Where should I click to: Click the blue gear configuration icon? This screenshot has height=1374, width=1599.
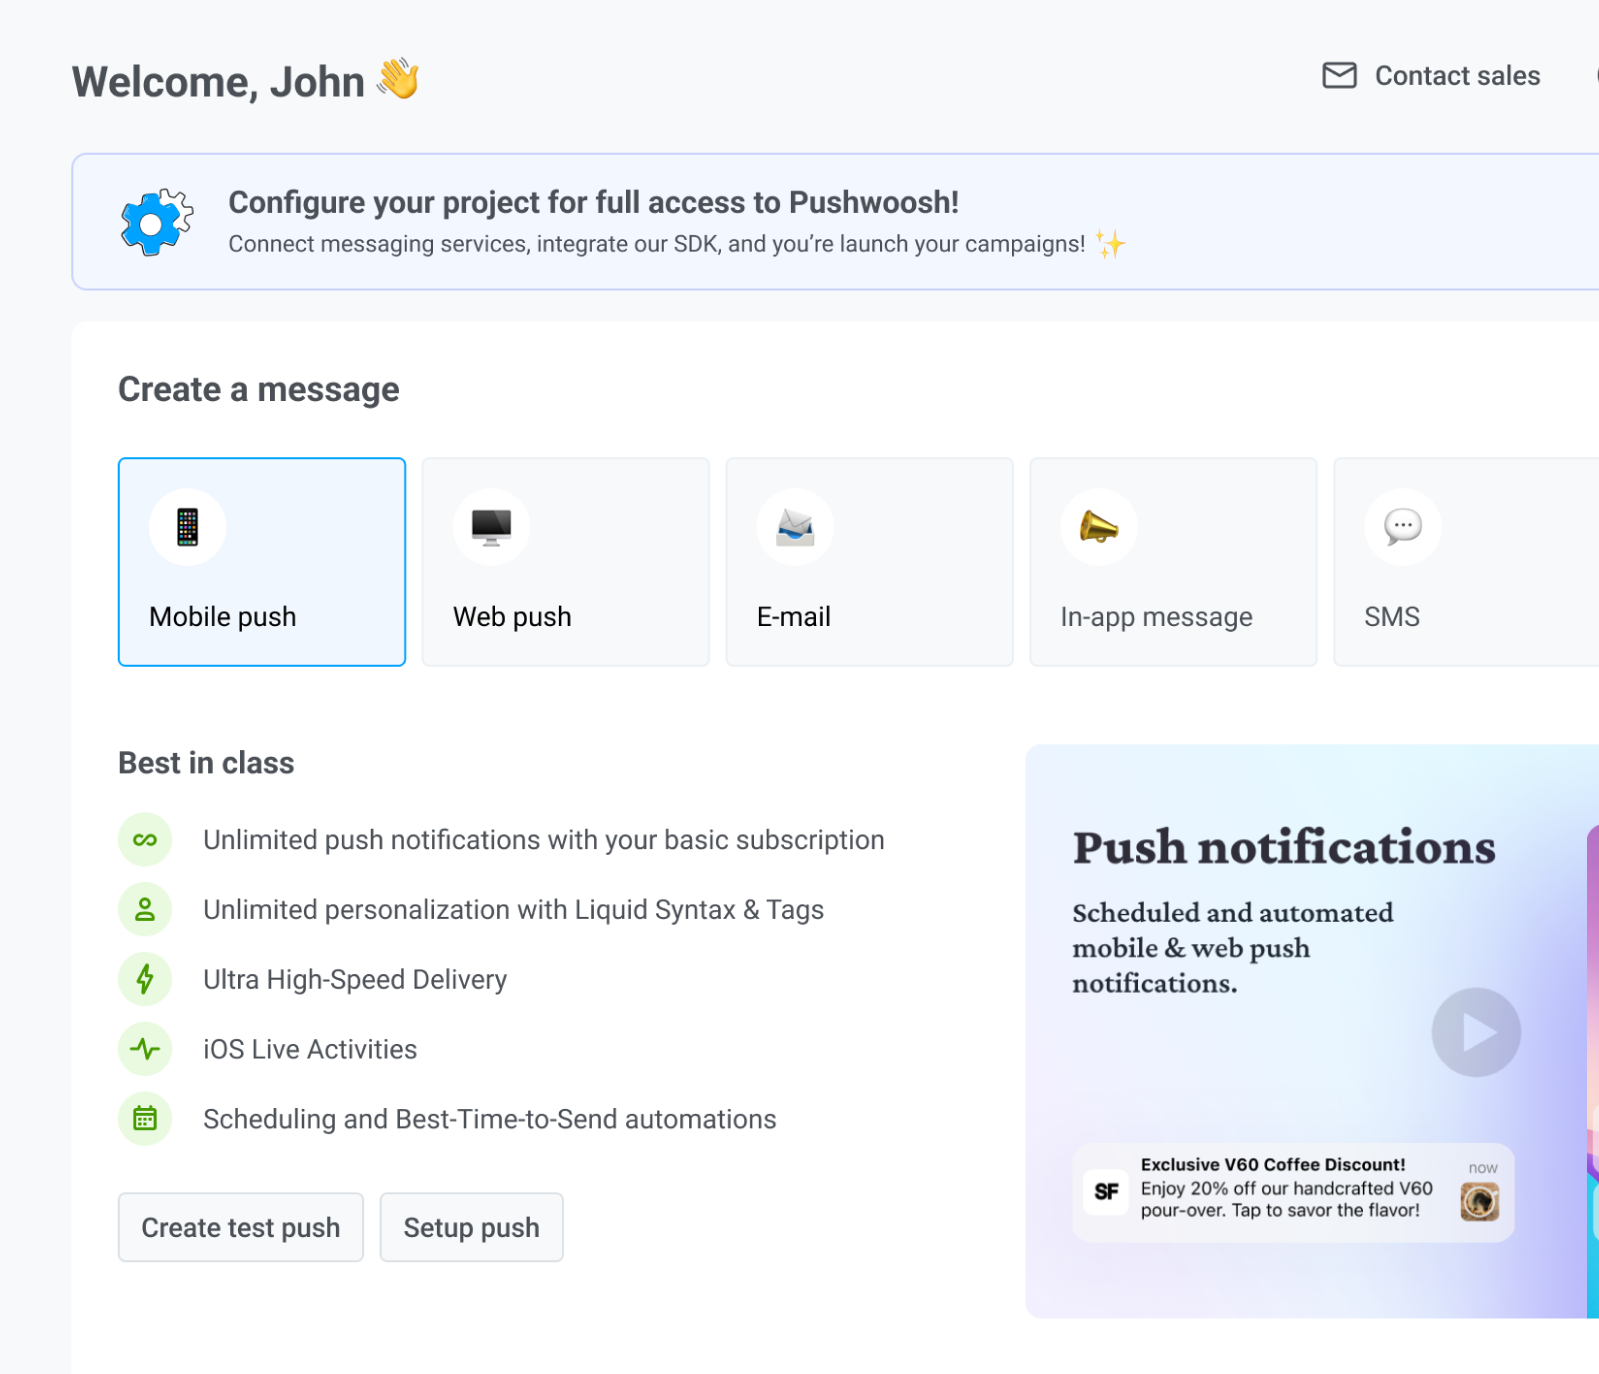[x=157, y=222]
